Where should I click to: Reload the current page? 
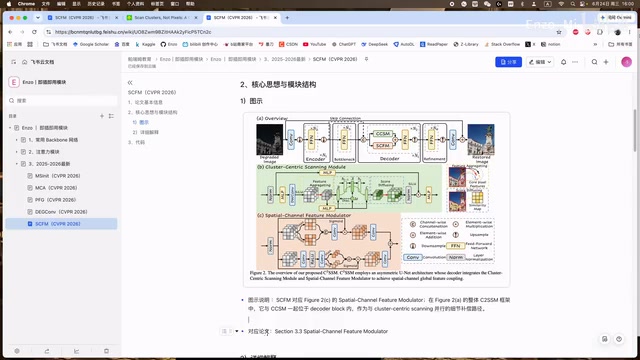(34, 32)
